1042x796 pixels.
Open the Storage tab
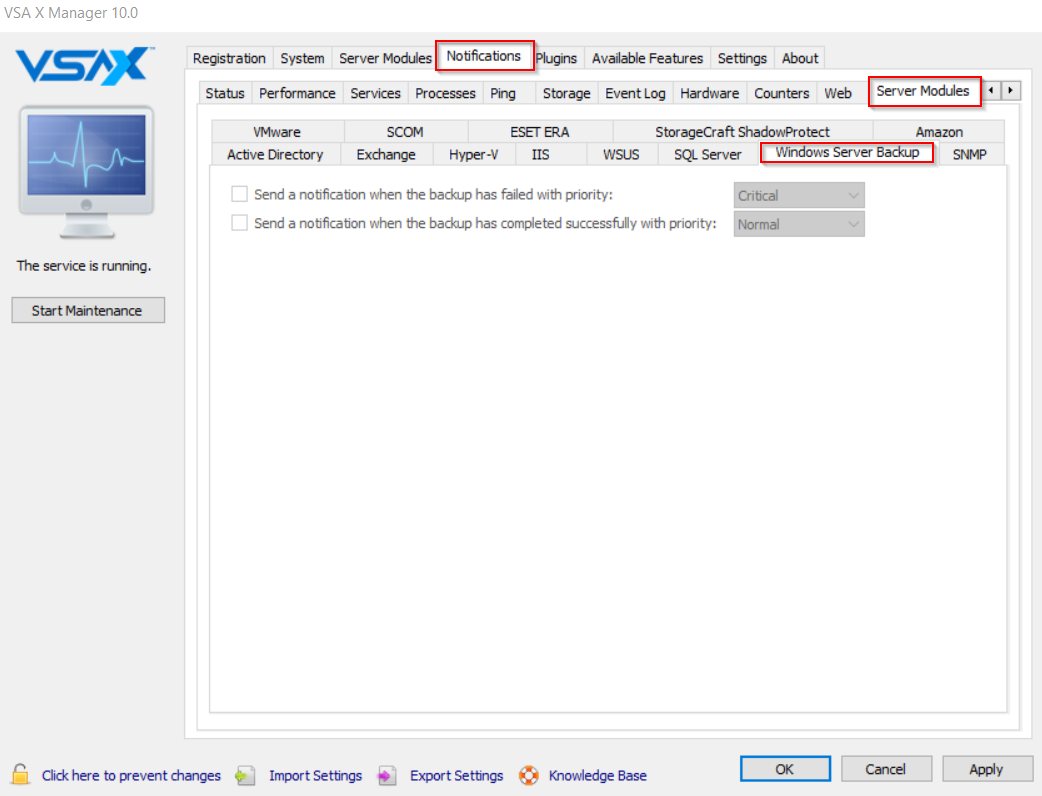point(567,94)
